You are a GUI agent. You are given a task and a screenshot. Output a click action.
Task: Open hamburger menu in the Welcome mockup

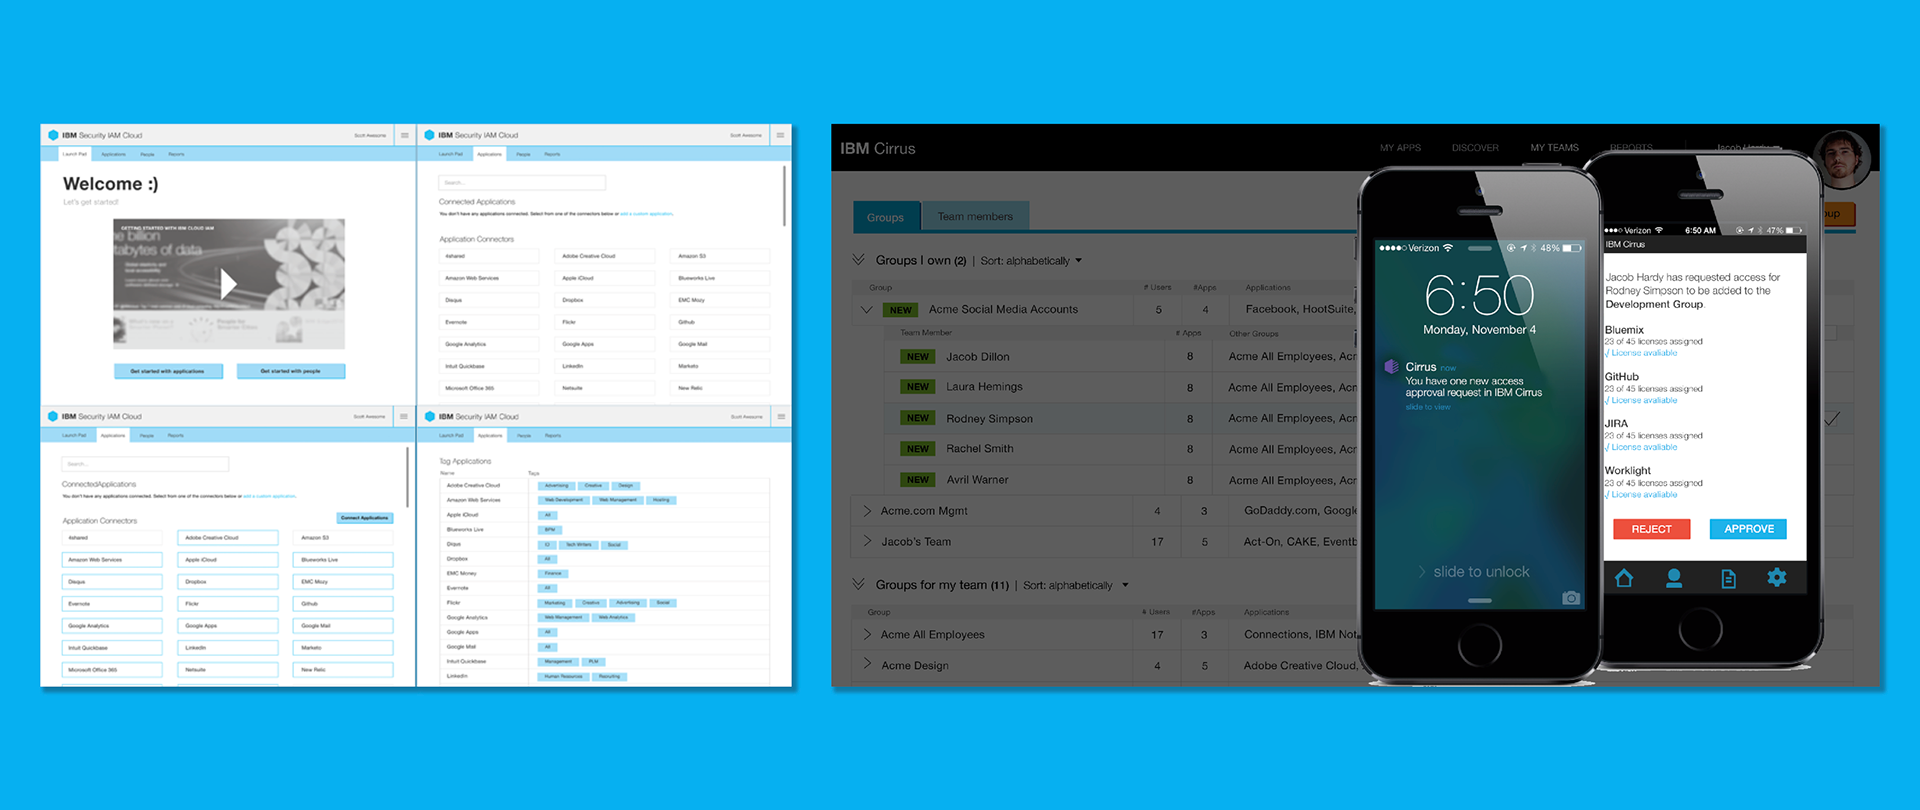404,135
